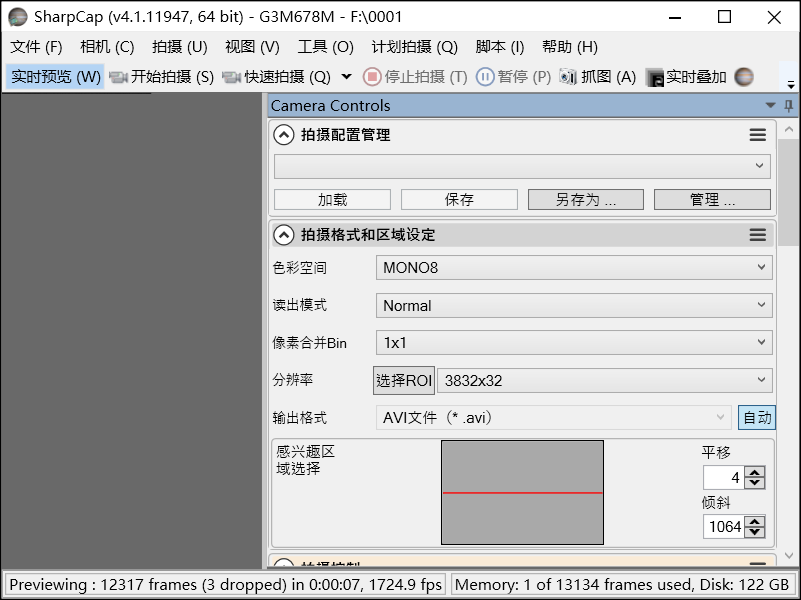Open 色彩空间 MONO8 dropdown
The height and width of the screenshot is (600, 801).
point(574,268)
